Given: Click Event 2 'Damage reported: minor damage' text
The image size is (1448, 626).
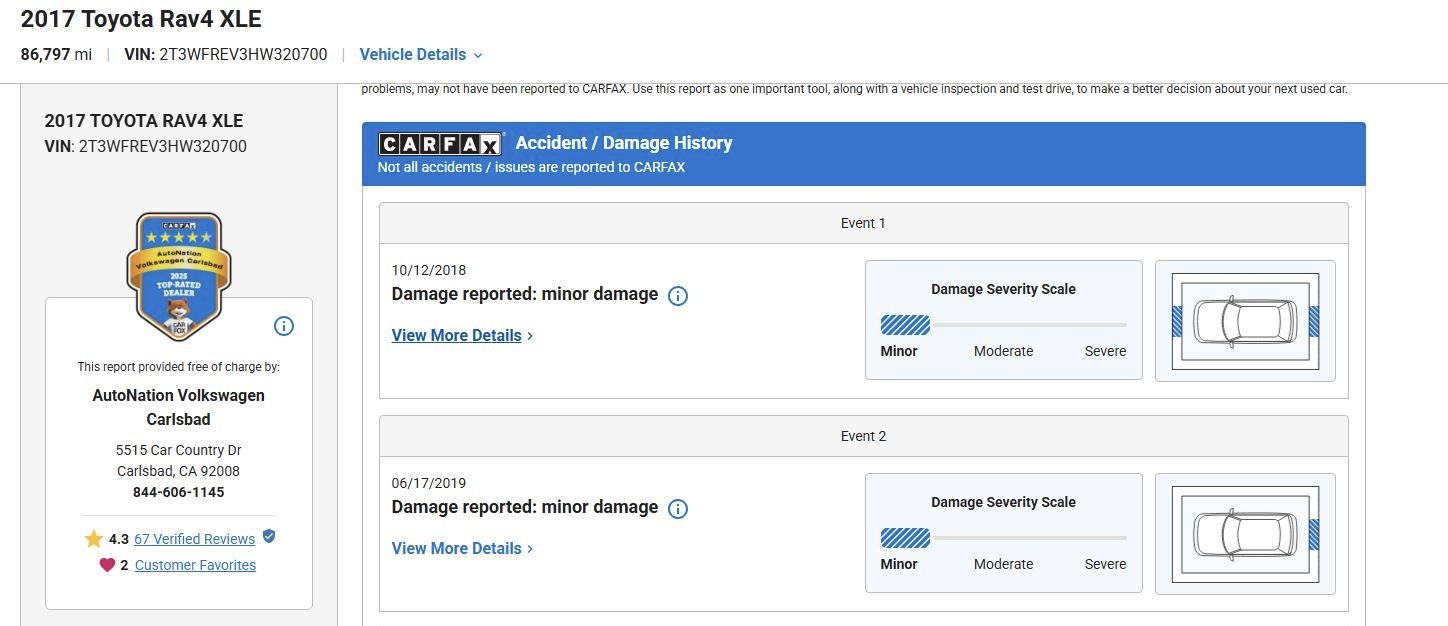Looking at the screenshot, I should tap(525, 508).
